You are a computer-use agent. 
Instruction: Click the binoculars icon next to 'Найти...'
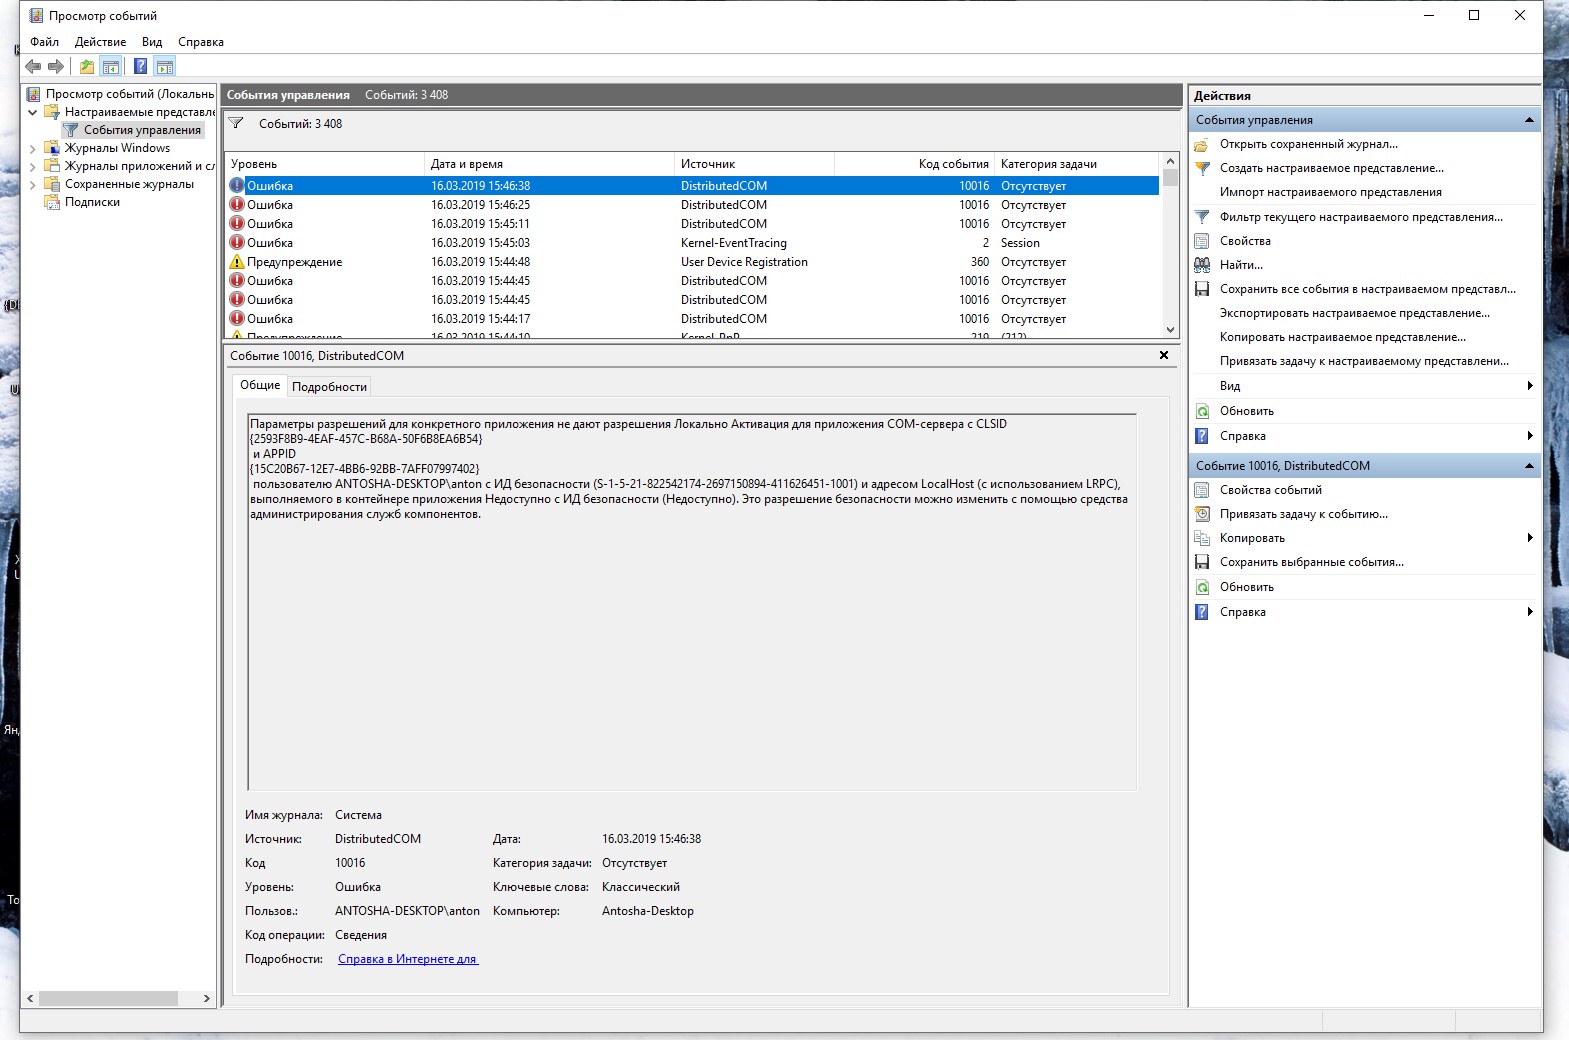[x=1202, y=265]
